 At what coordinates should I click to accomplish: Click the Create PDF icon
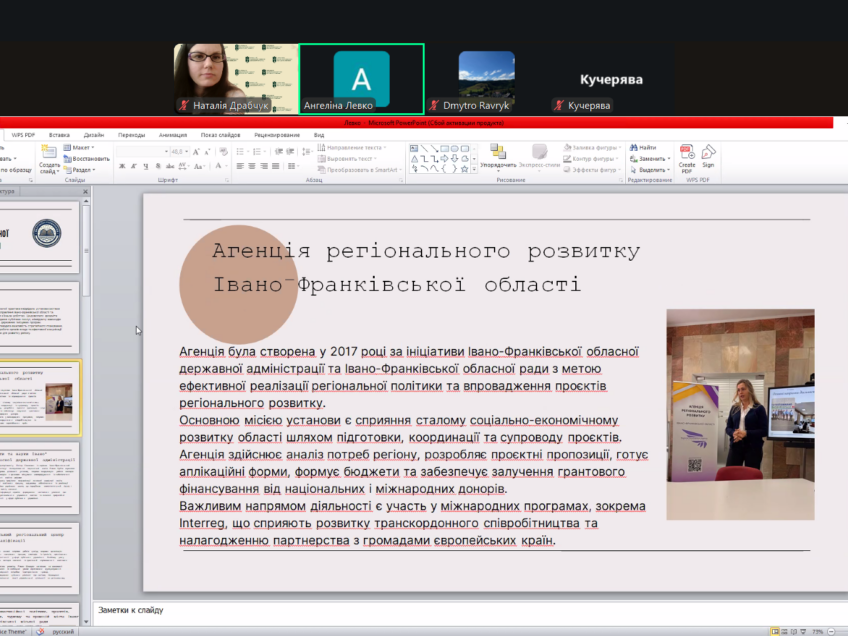click(687, 153)
